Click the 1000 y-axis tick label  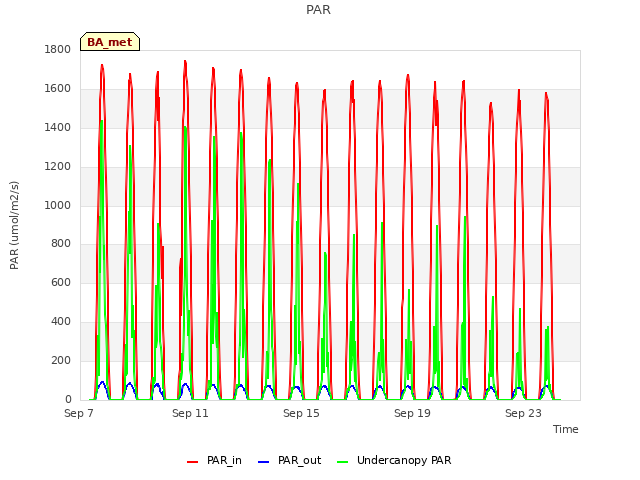58,205
